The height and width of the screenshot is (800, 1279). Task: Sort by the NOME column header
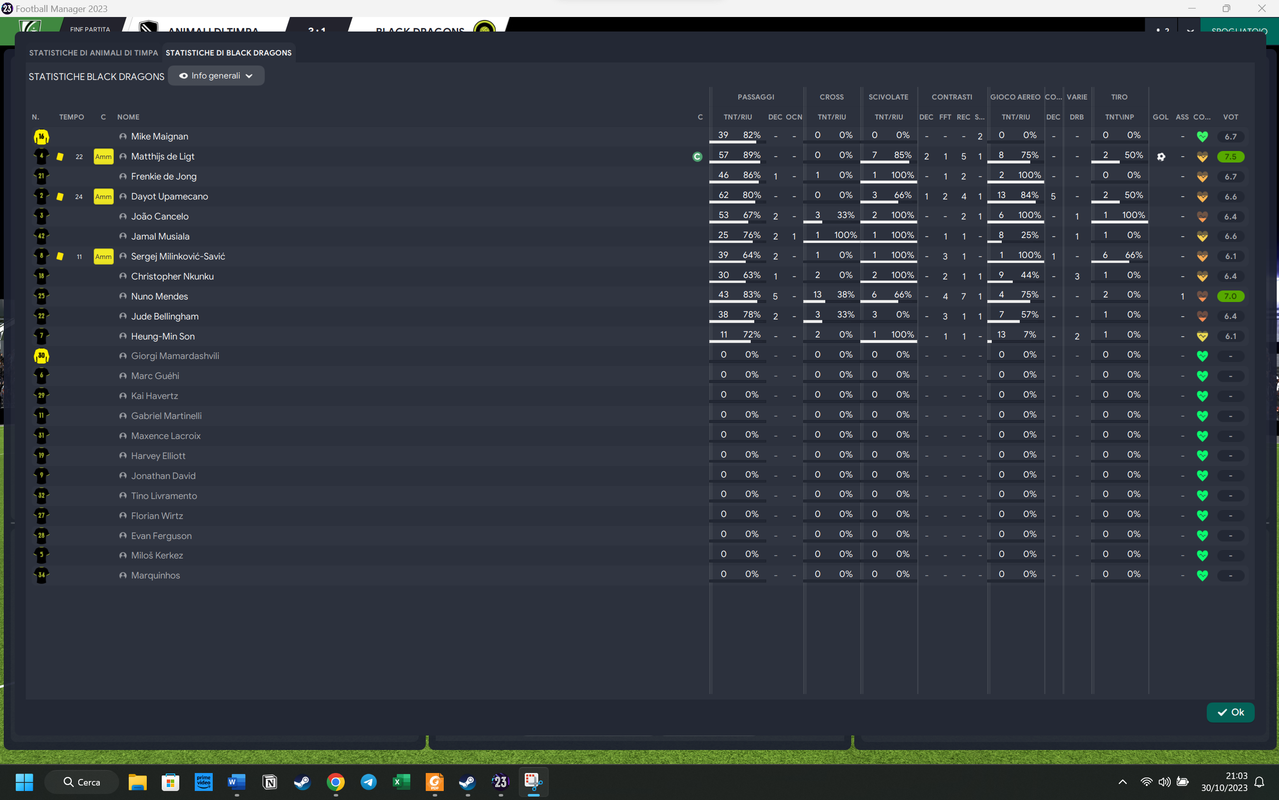[128, 117]
